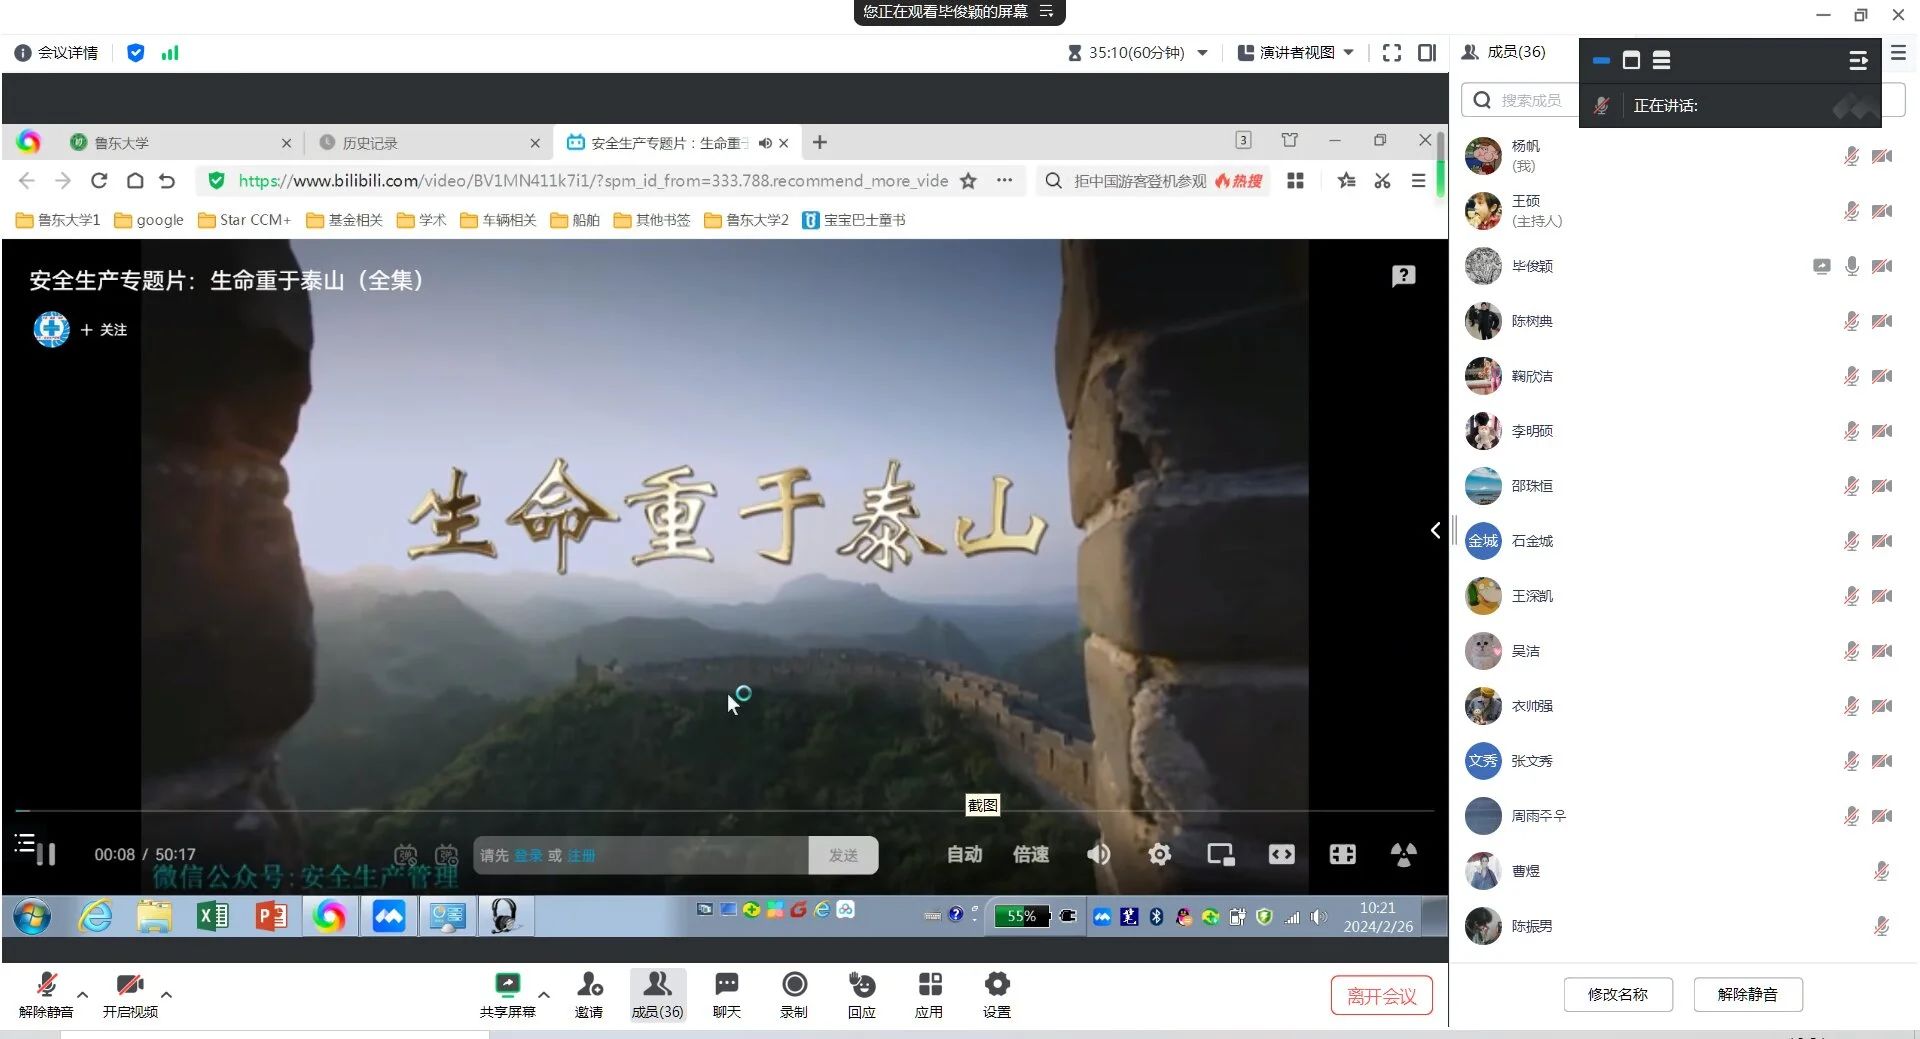Pause the bilibili video

point(46,854)
